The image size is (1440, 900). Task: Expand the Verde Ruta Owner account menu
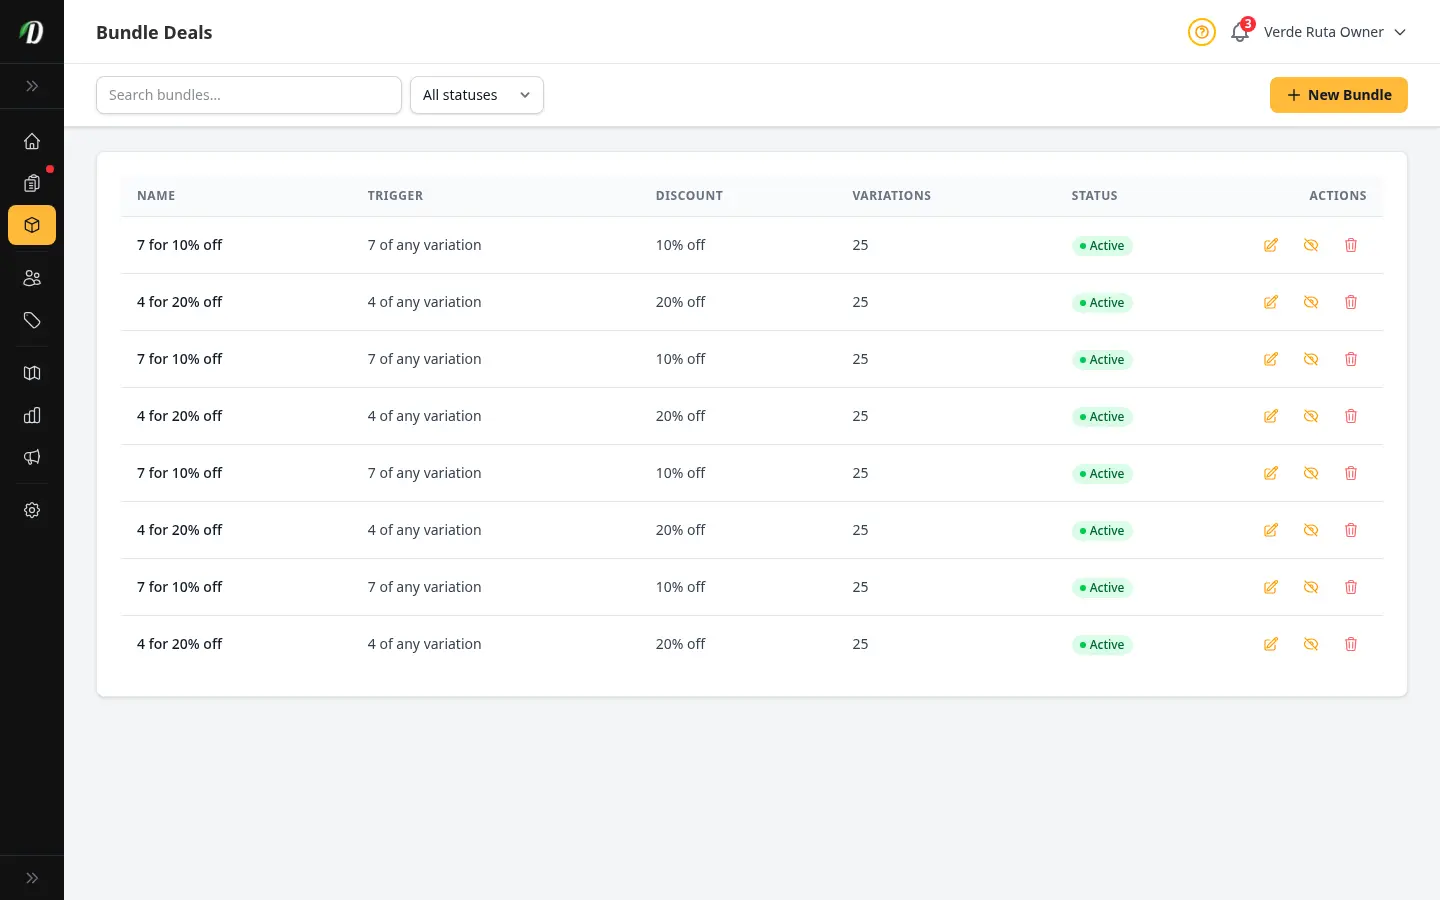1334,32
